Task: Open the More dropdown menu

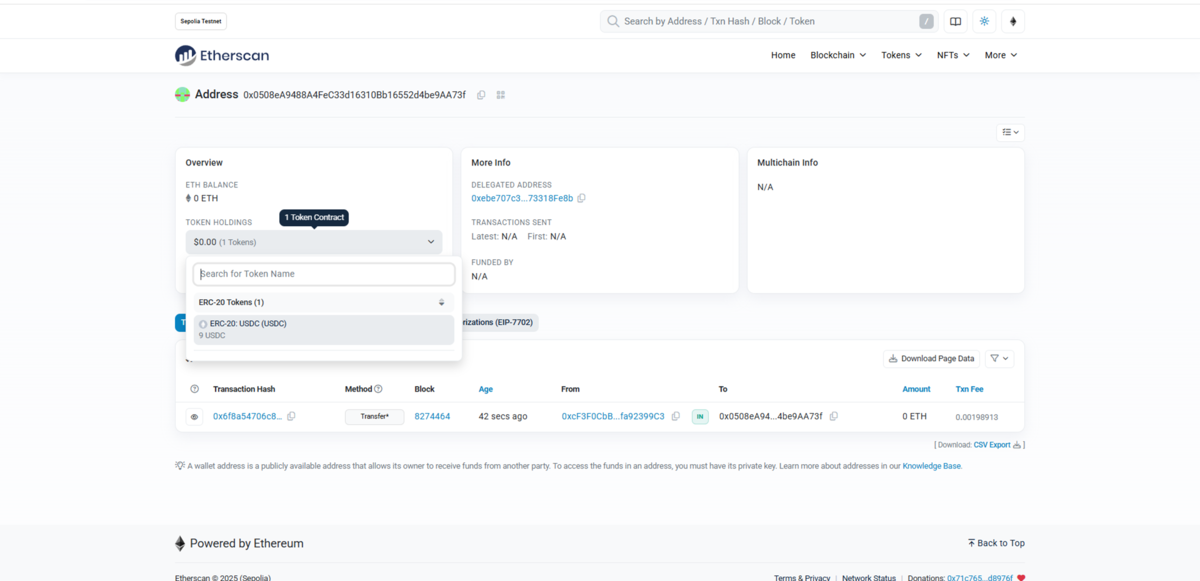Action: coord(1001,55)
